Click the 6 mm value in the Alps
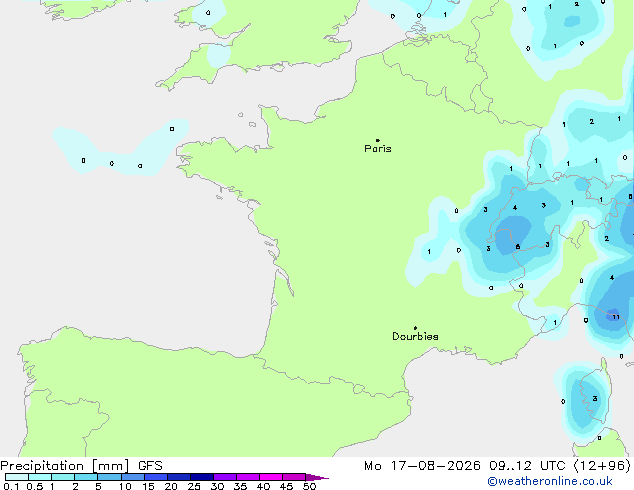This screenshot has height=490, width=634. 518,247
